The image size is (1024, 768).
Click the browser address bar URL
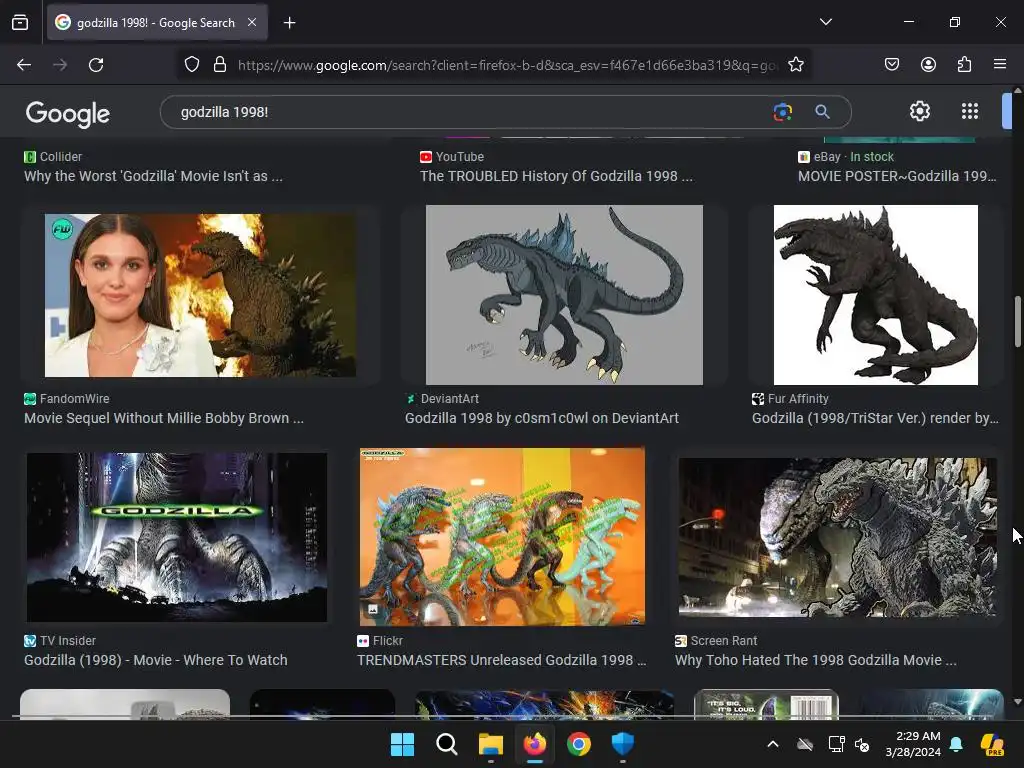click(507, 65)
